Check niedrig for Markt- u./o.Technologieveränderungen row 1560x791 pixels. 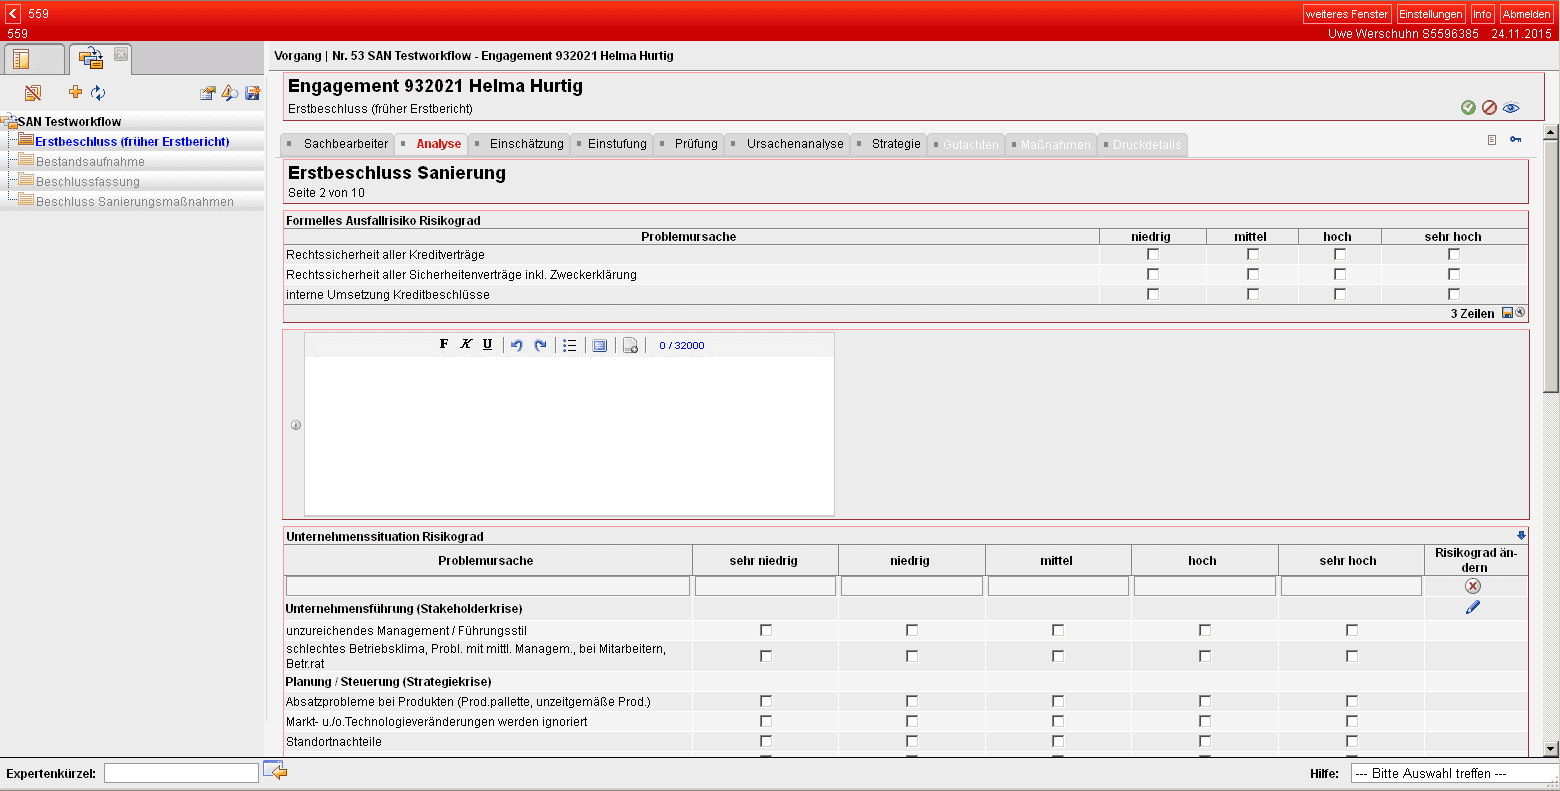pyautogui.click(x=912, y=721)
